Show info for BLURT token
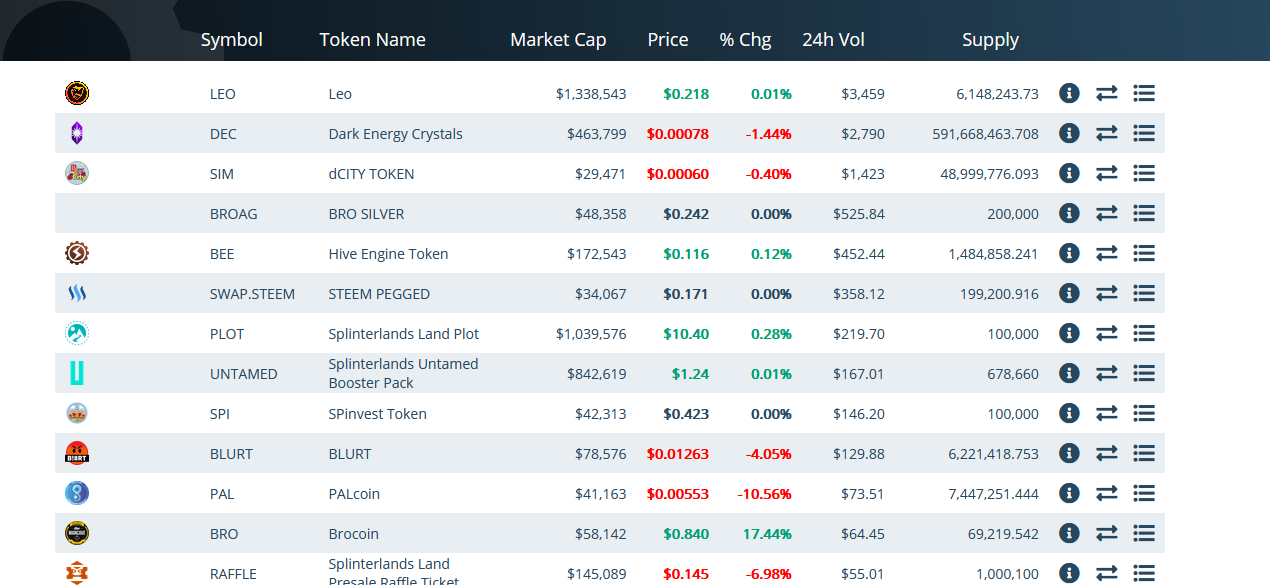 click(1069, 453)
